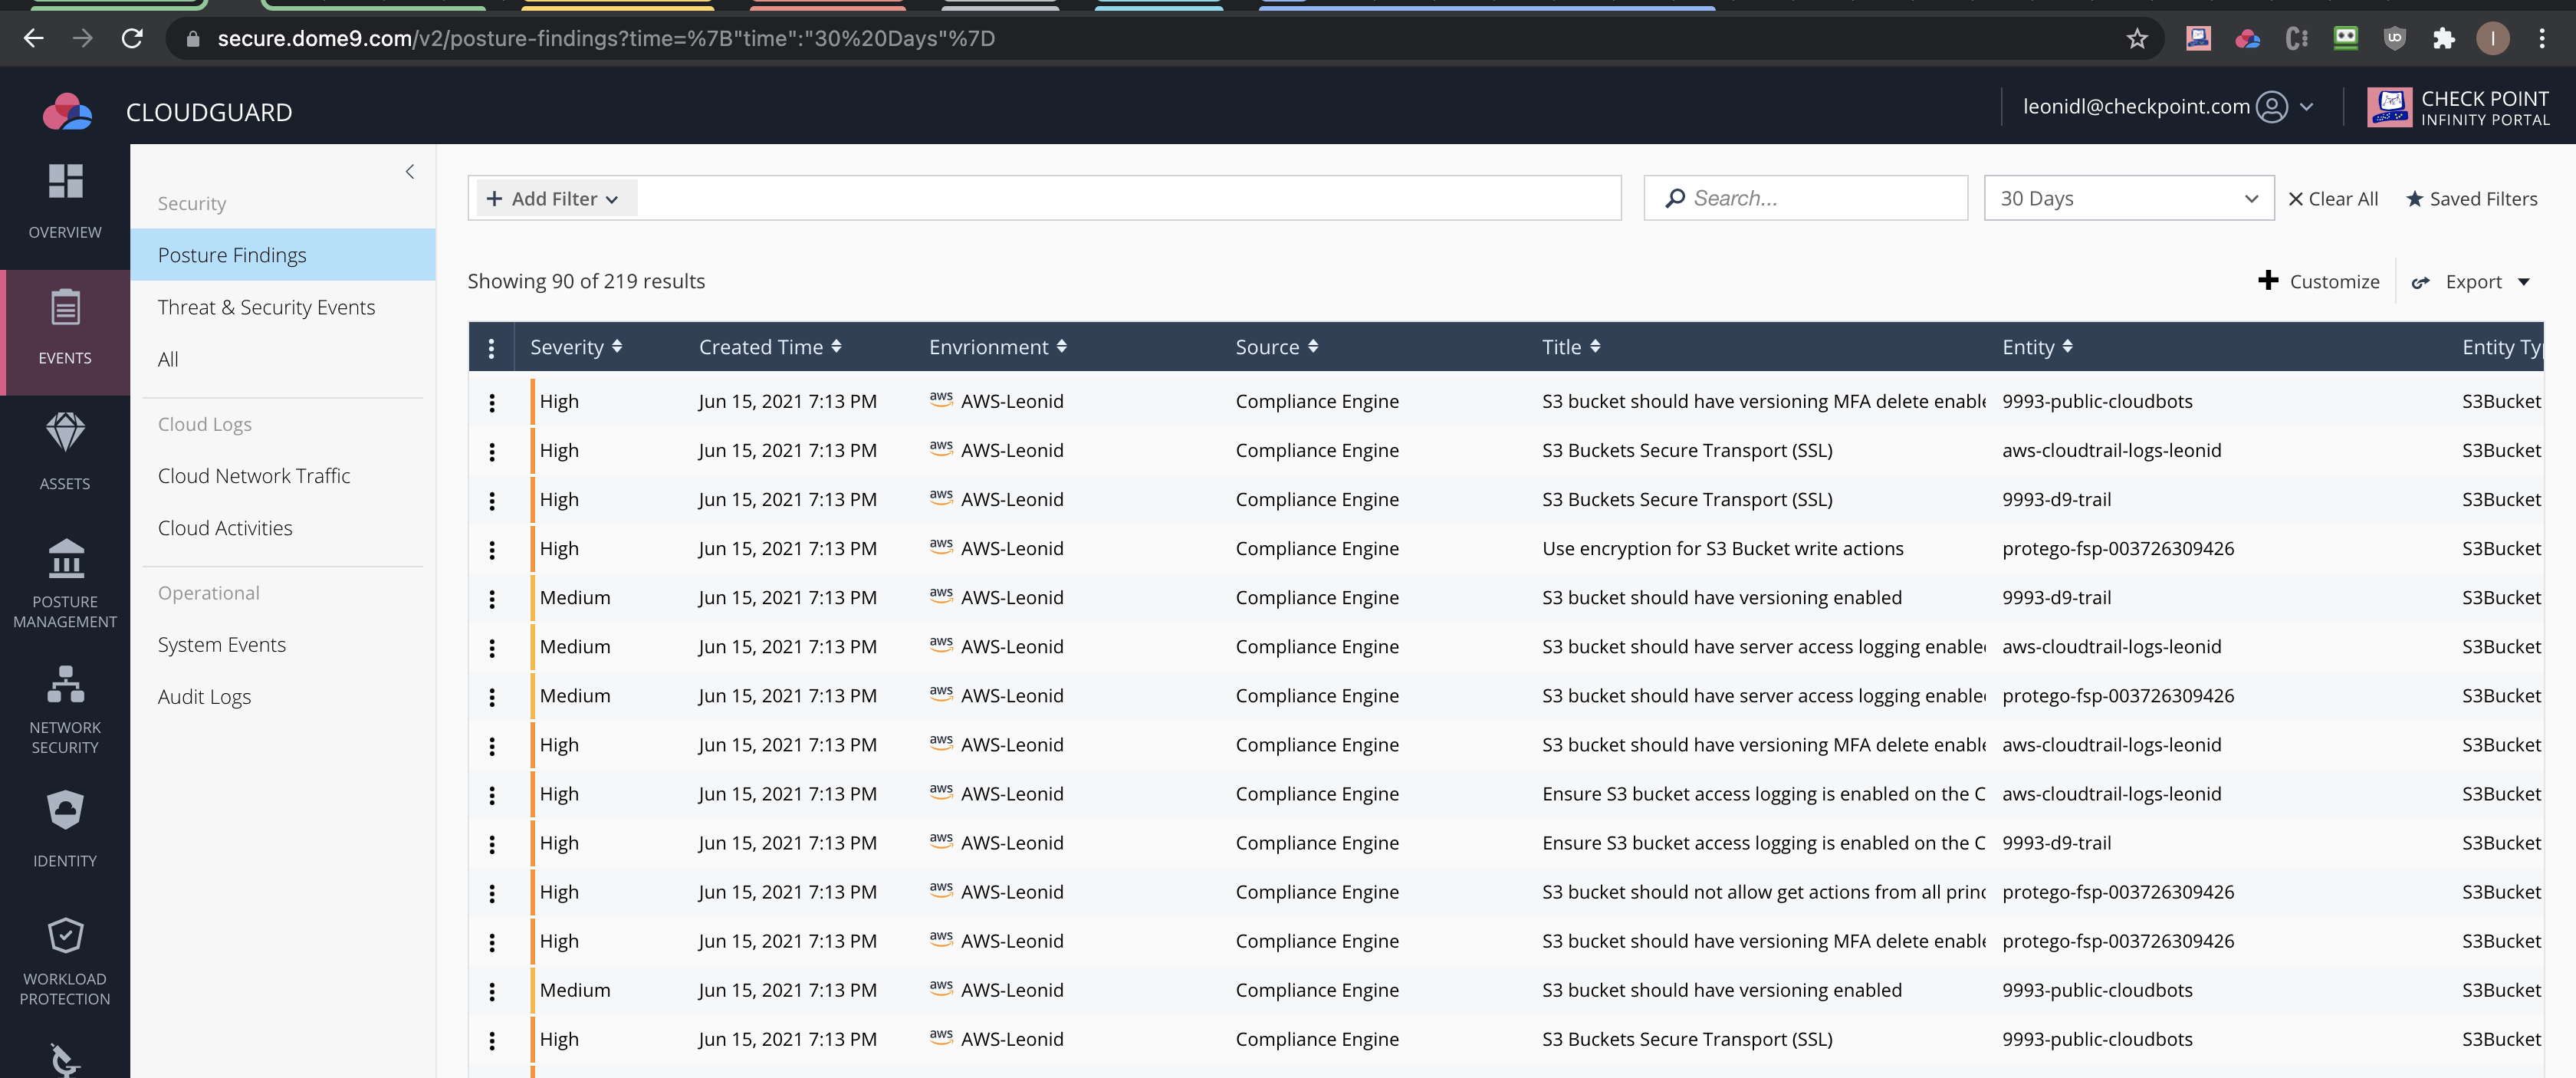
Task: Open Posture Management section icon
Action: coord(65,560)
